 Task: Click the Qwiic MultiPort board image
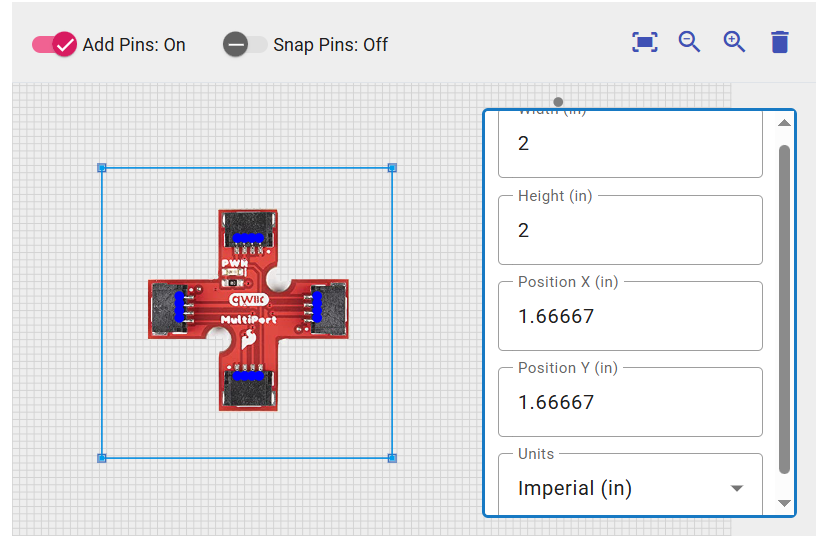coord(248,310)
